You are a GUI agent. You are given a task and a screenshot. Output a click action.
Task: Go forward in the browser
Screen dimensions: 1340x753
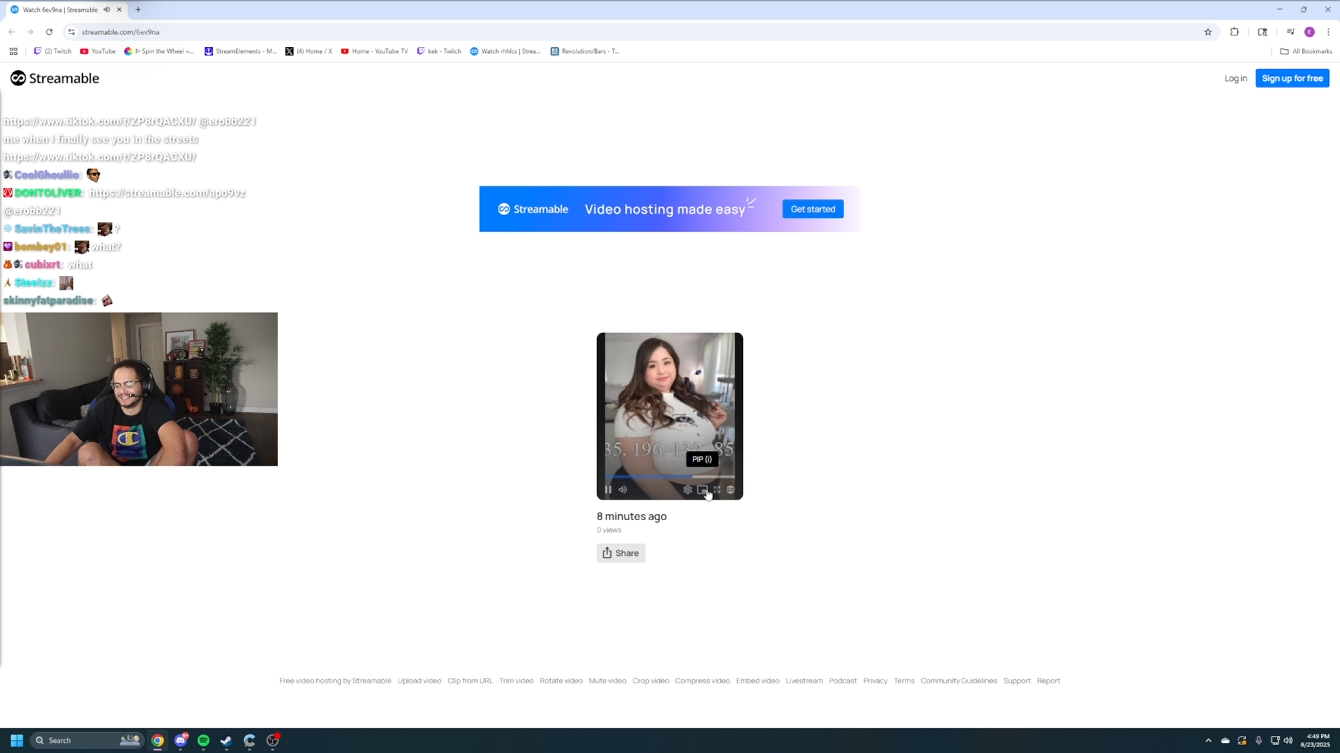click(30, 32)
